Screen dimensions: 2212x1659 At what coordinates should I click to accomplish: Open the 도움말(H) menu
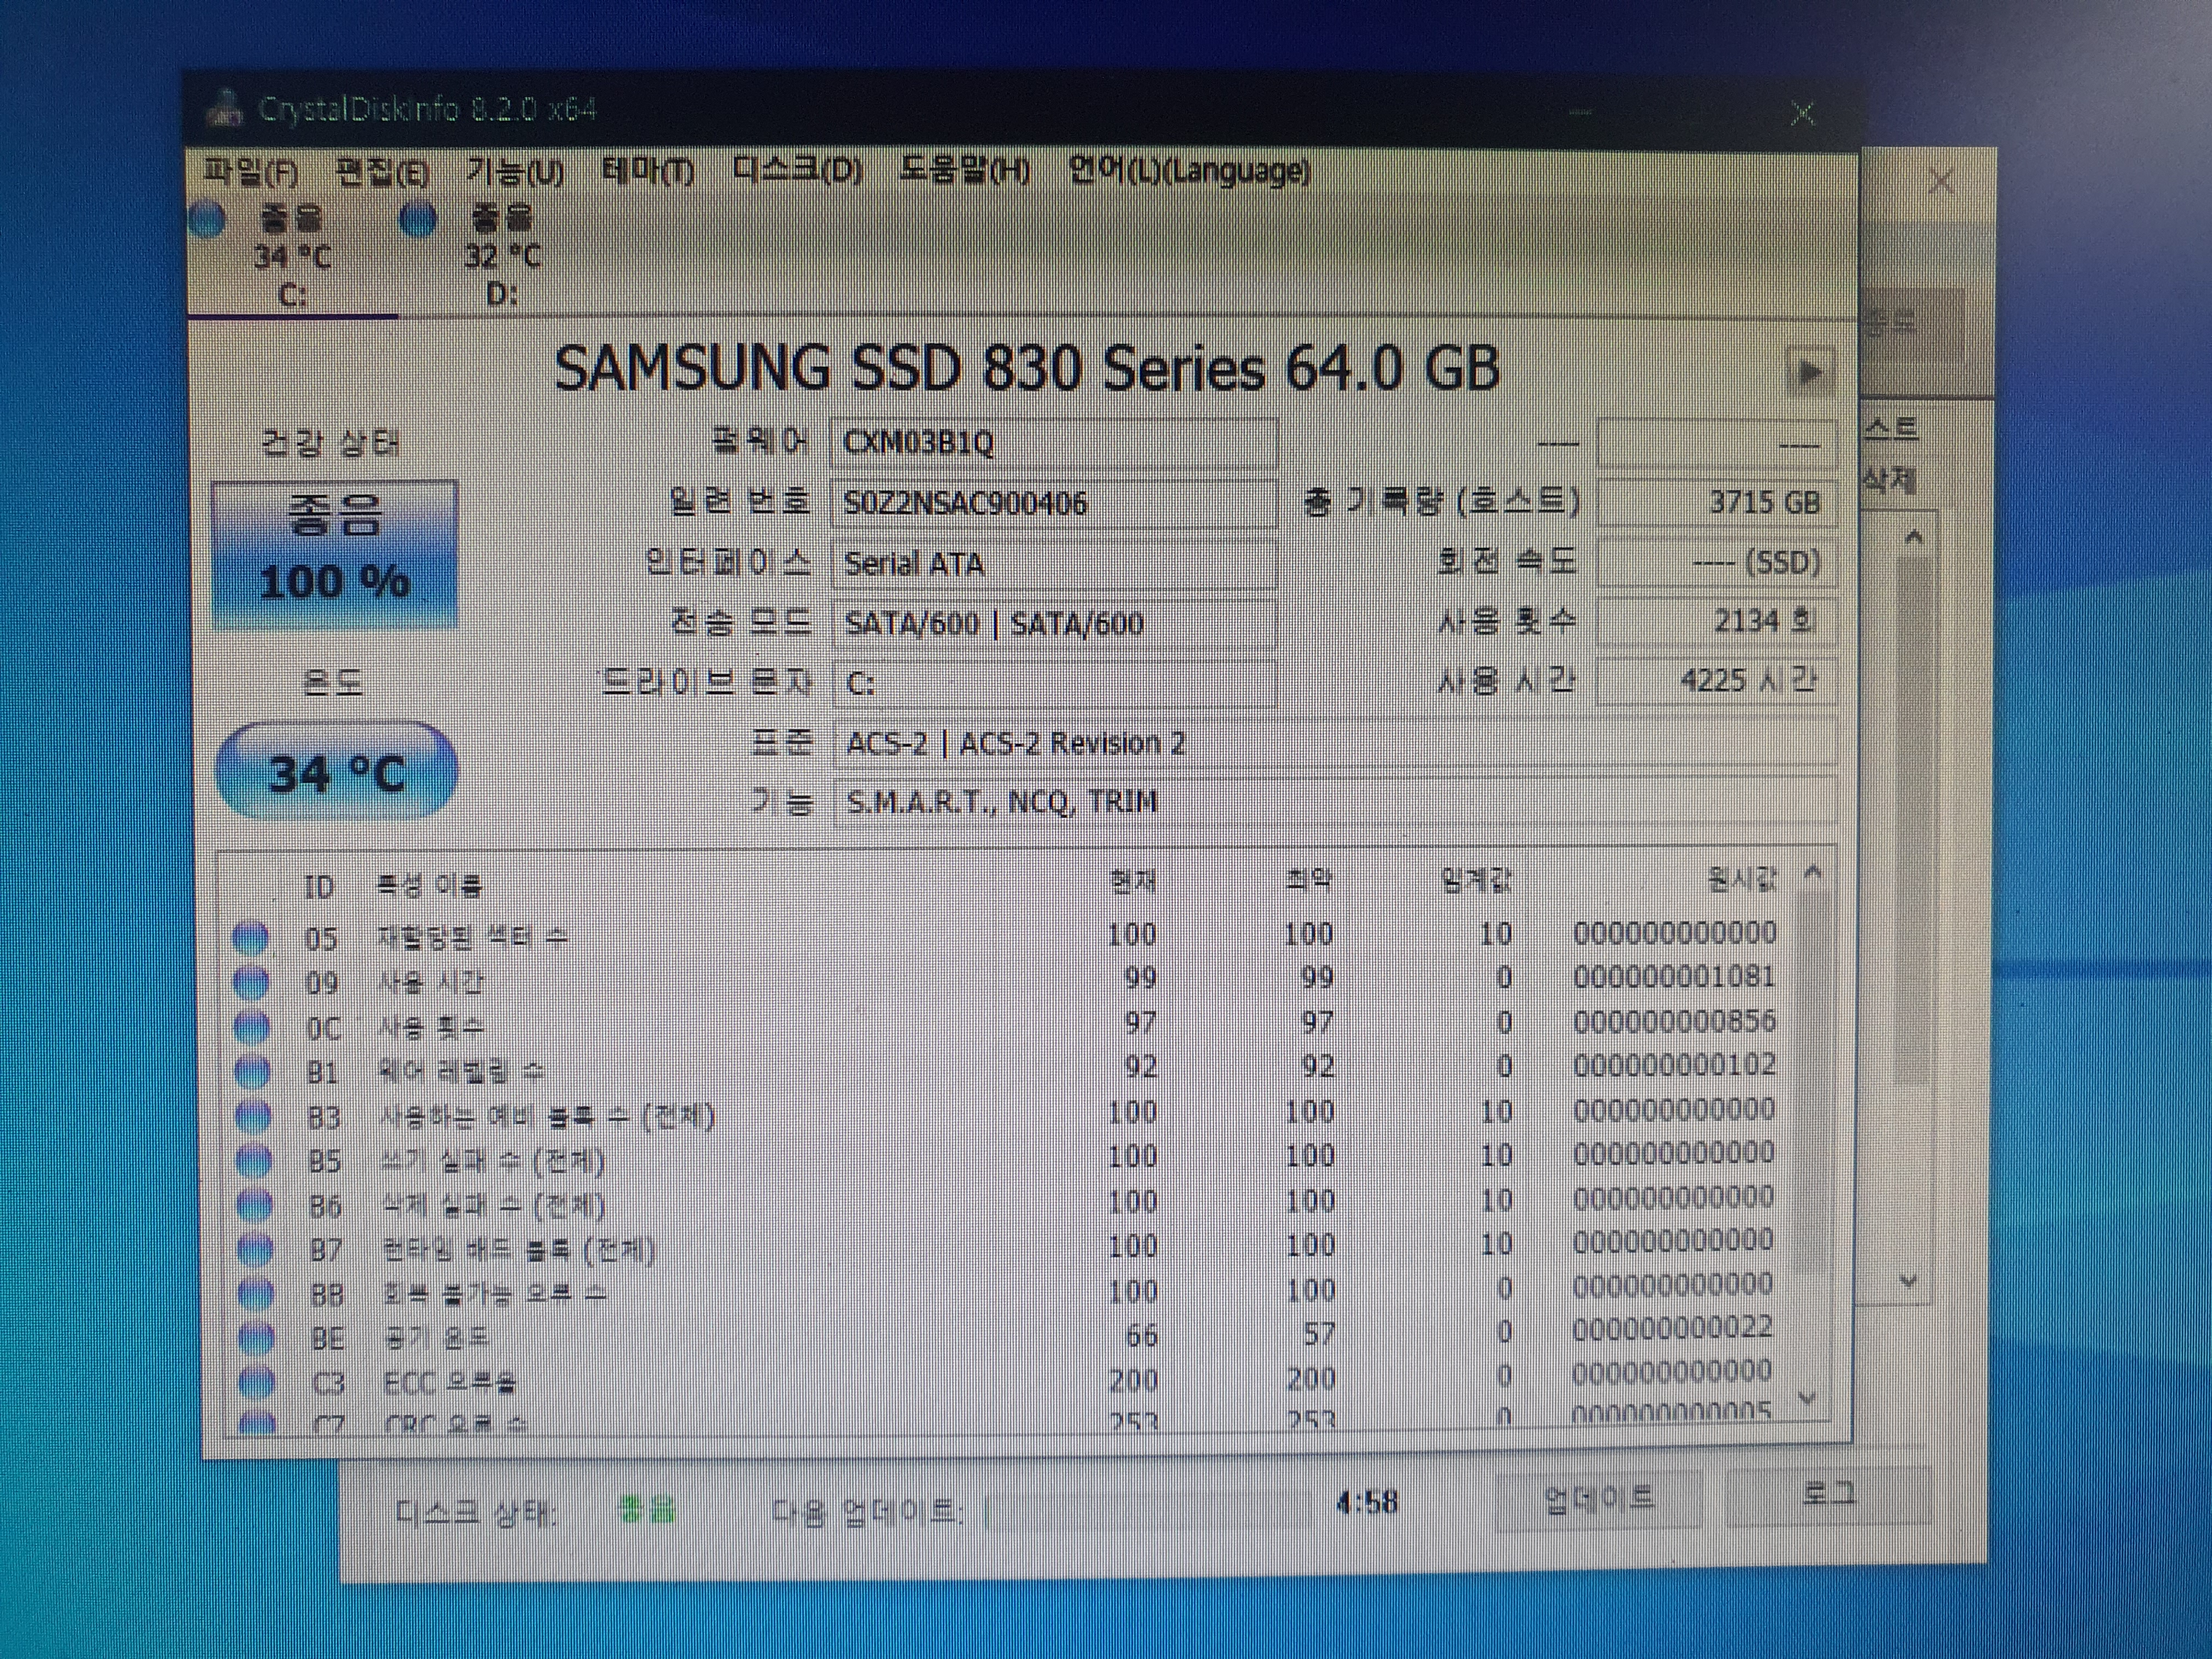964,171
